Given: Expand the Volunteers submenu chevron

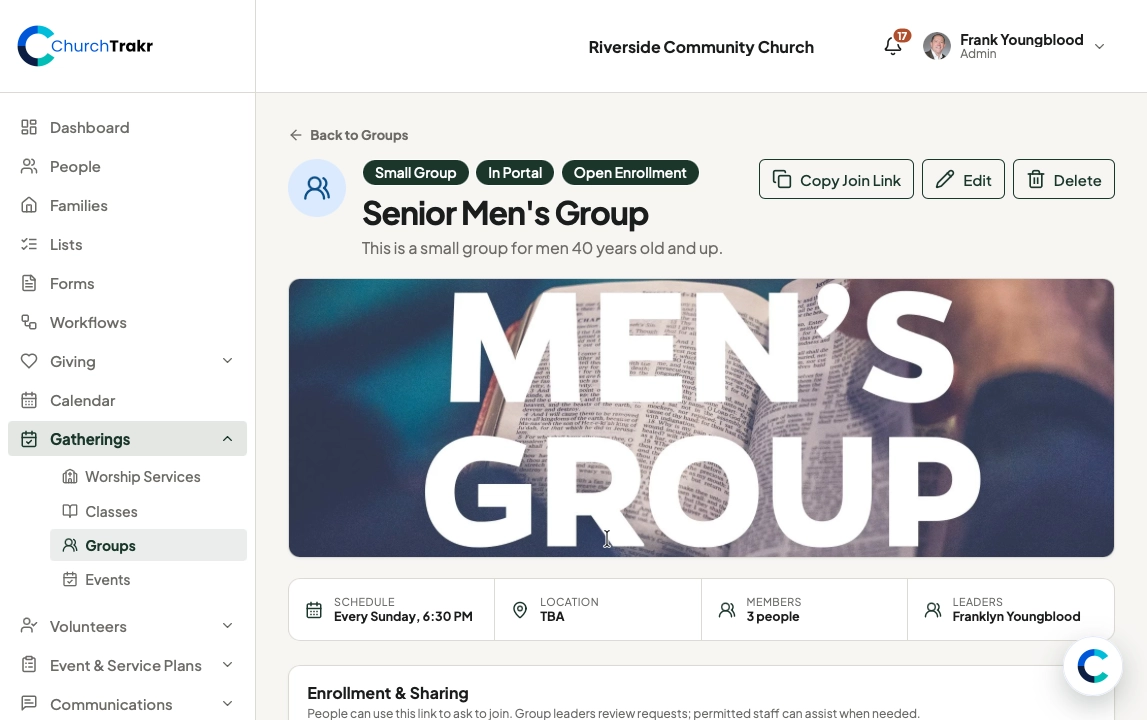Looking at the screenshot, I should pos(227,626).
